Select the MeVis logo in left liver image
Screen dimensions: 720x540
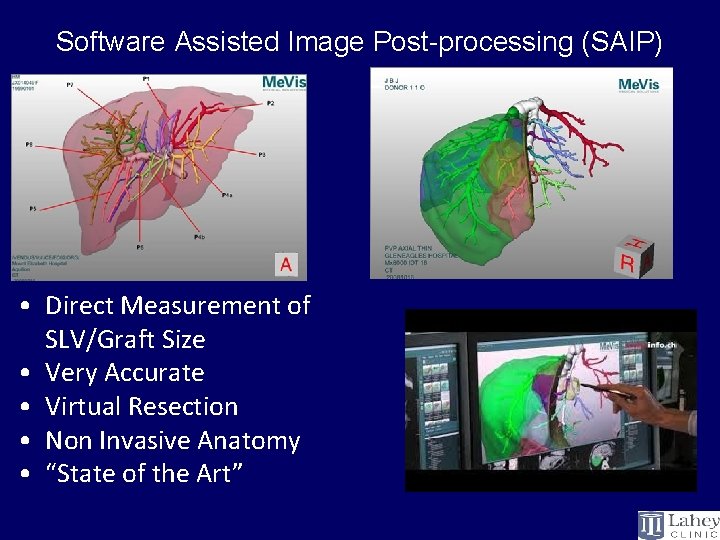(x=284, y=84)
